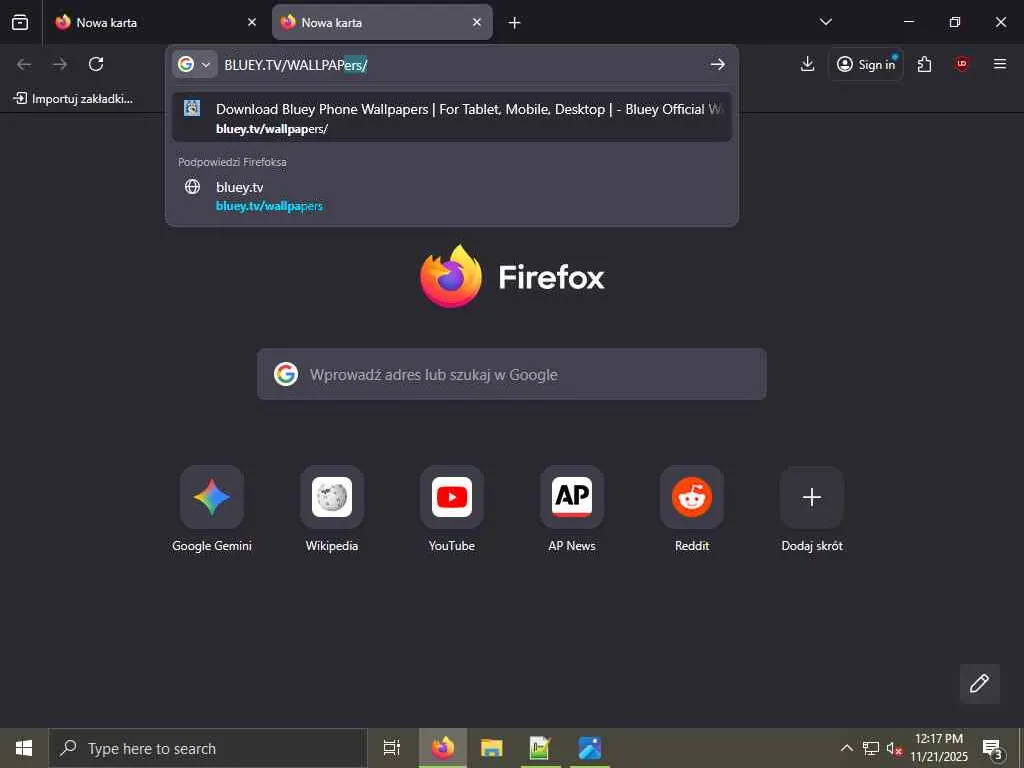The height and width of the screenshot is (768, 1024).
Task: Select the Download Bluey Phone Wallpapers suggestion
Action: [451, 118]
